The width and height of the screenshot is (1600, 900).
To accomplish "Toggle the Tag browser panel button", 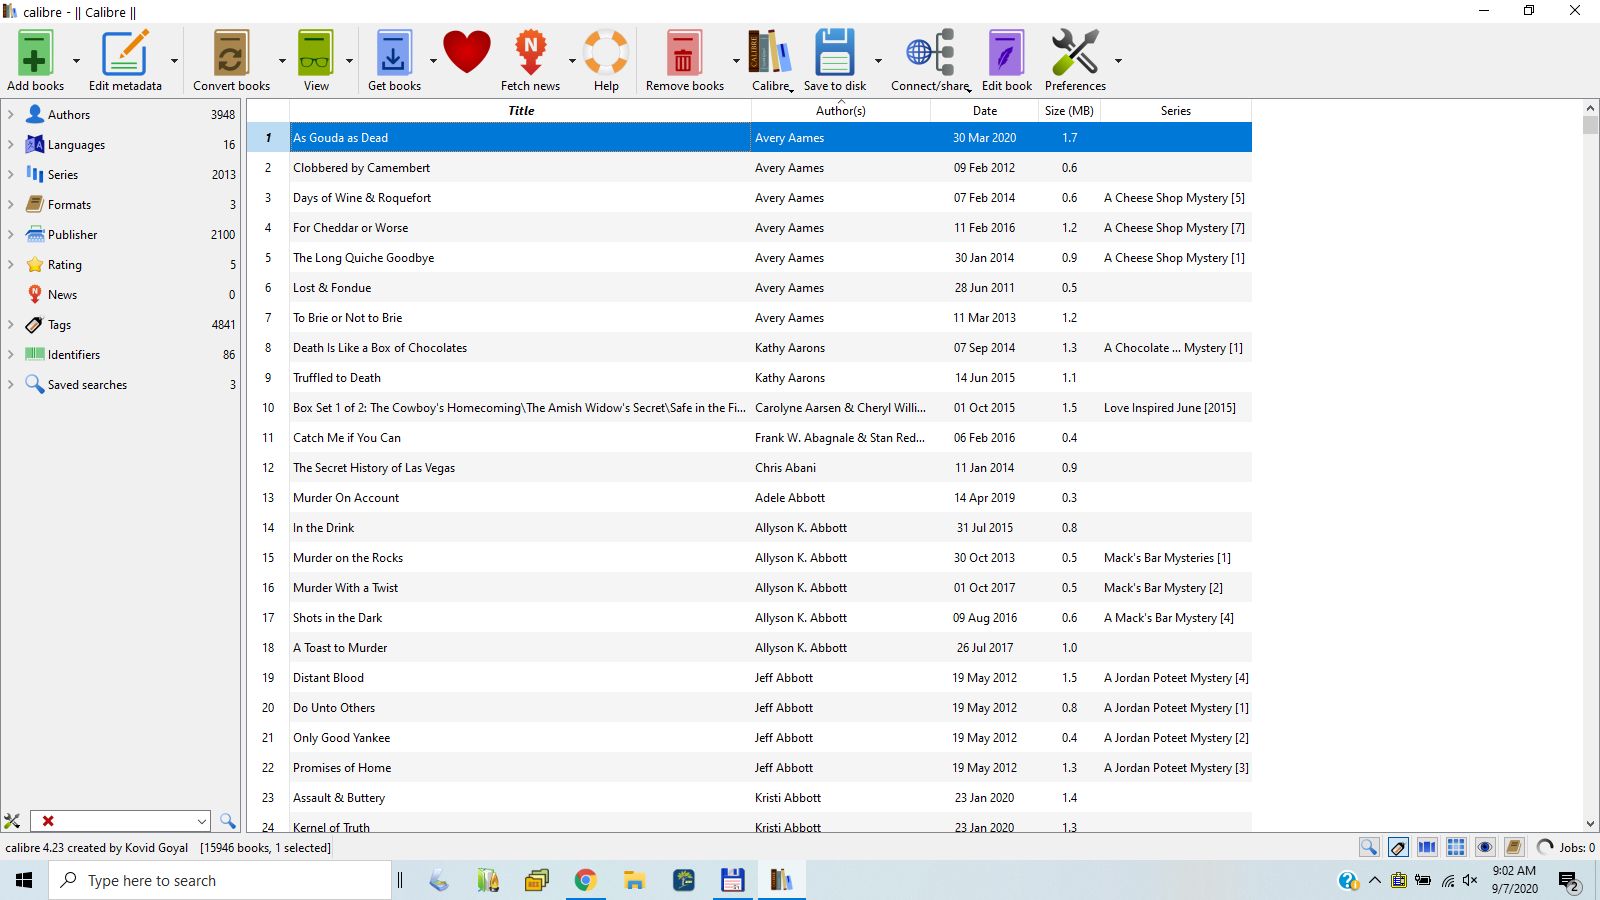I will pos(1398,847).
